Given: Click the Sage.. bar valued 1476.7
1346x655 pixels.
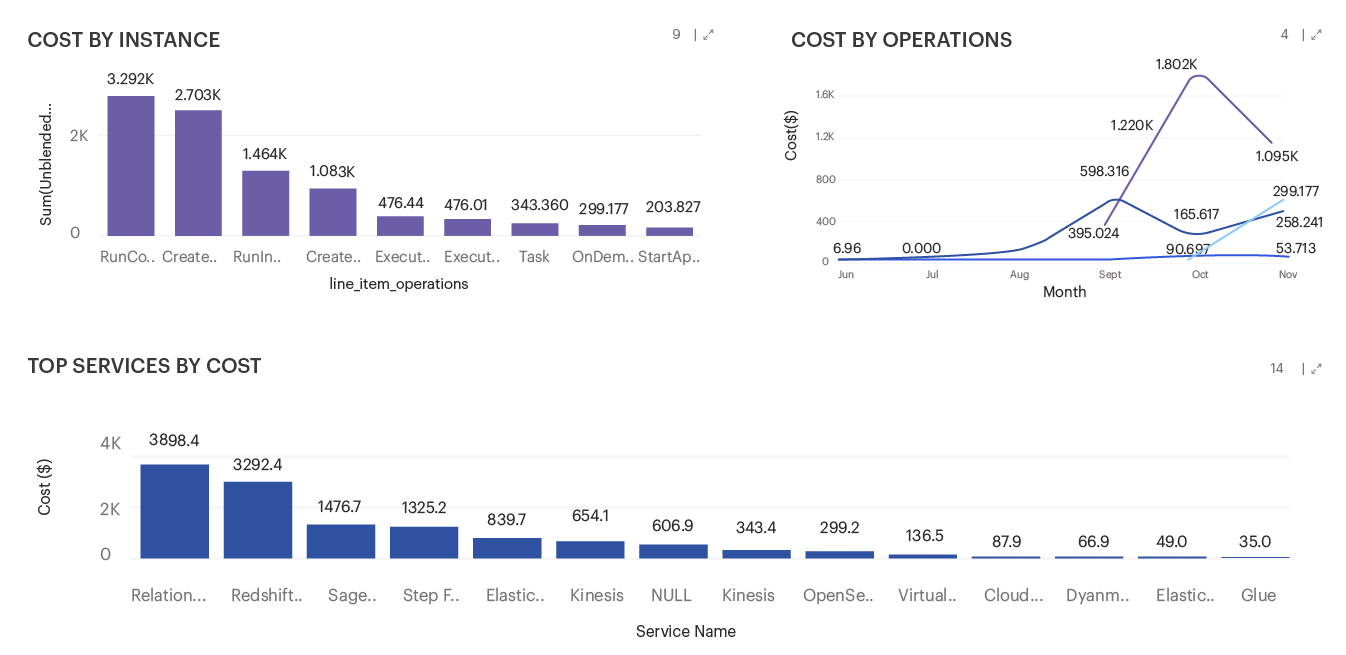Looking at the screenshot, I should (x=341, y=541).
